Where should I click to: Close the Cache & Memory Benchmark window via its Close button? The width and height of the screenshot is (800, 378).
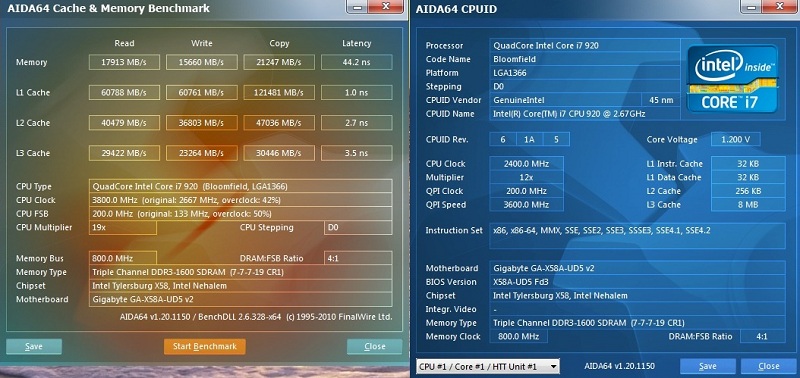click(374, 346)
